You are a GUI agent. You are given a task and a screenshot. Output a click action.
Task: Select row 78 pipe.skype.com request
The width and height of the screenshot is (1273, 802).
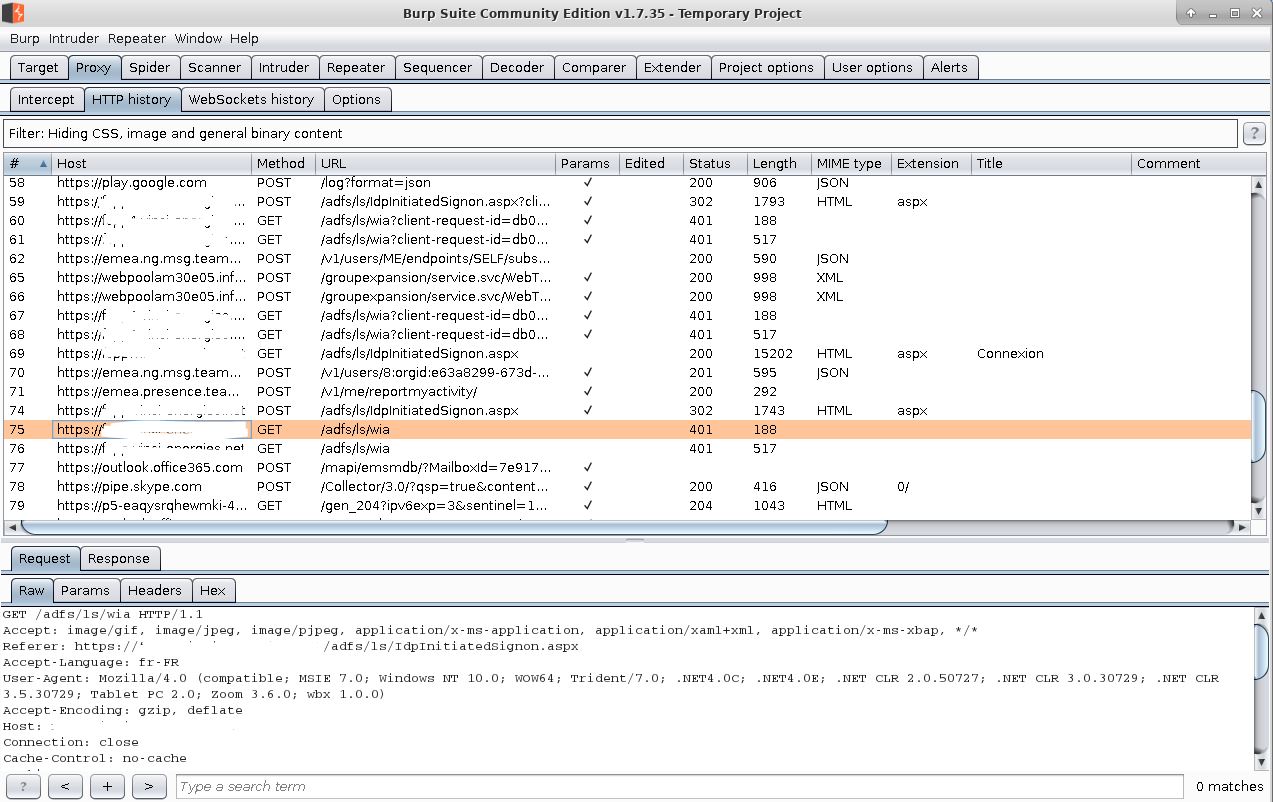click(627, 486)
